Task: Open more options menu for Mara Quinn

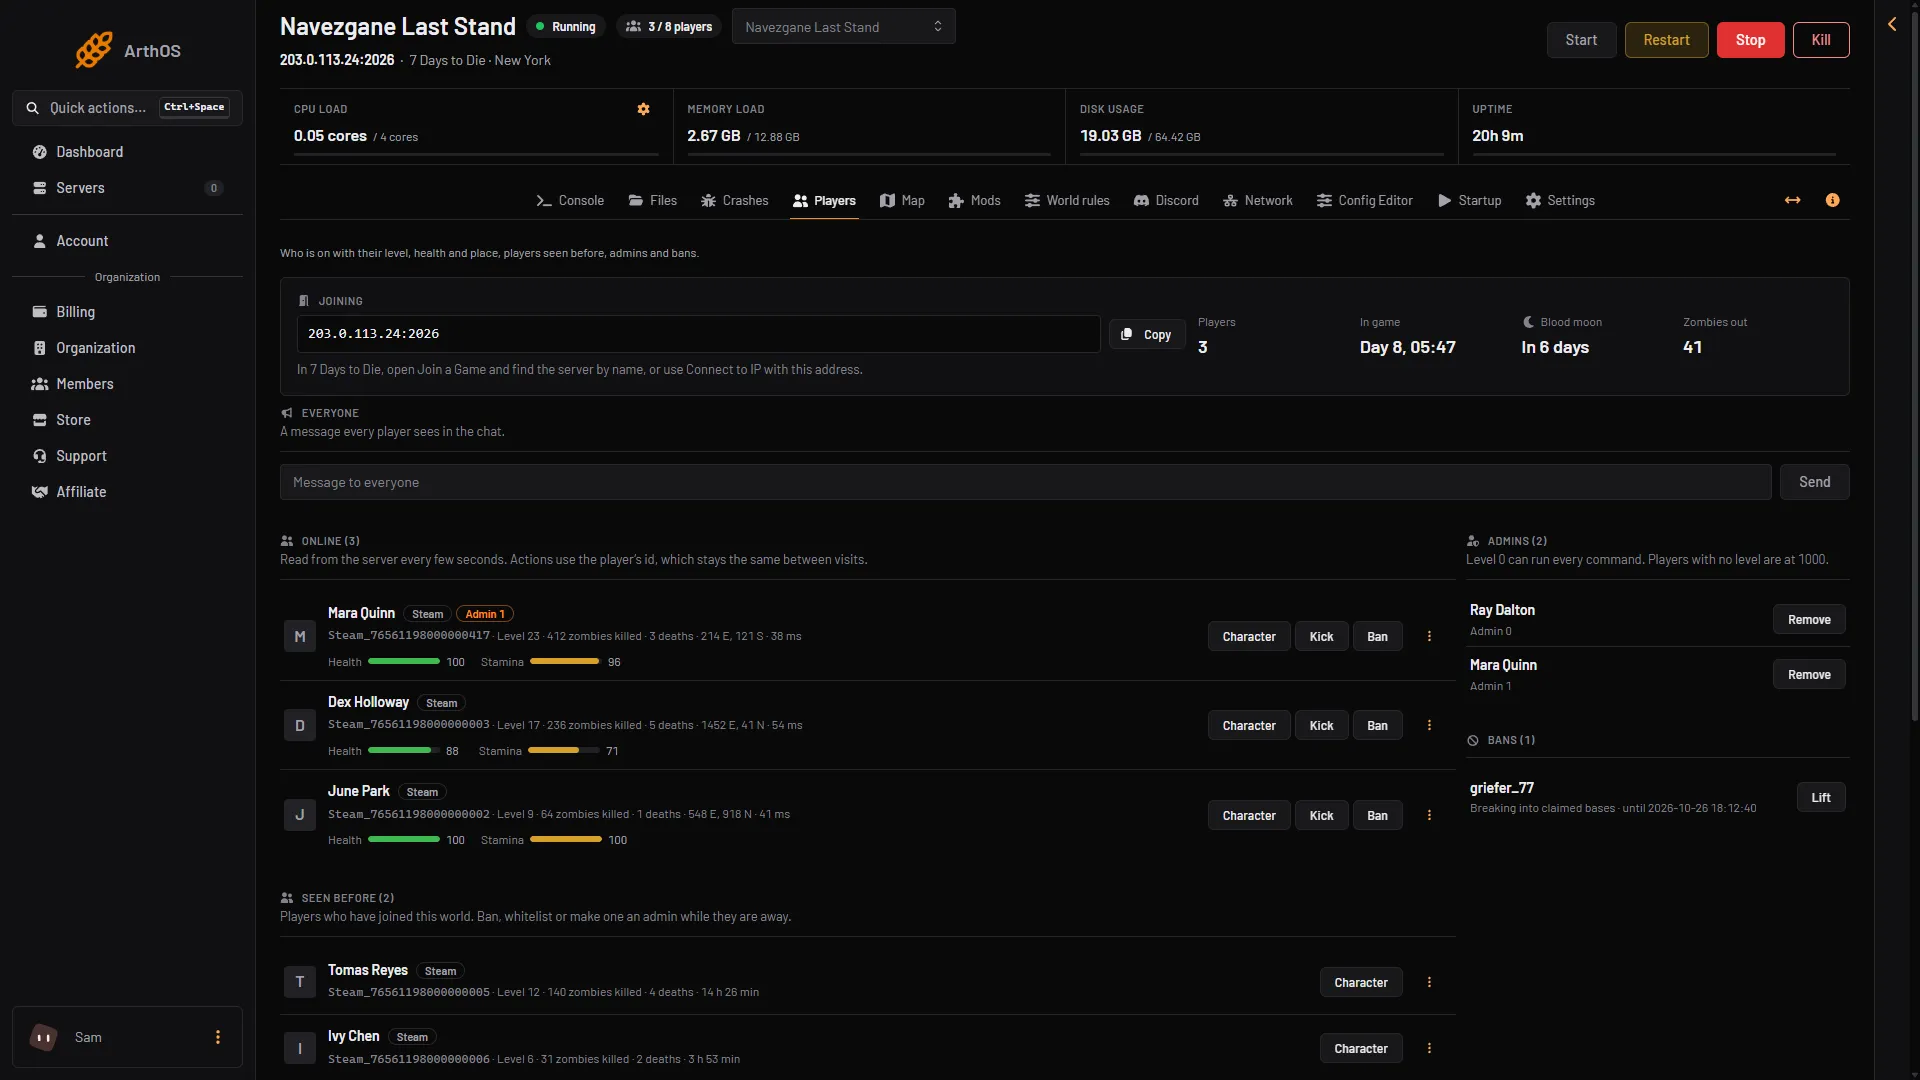Action: coord(1429,637)
